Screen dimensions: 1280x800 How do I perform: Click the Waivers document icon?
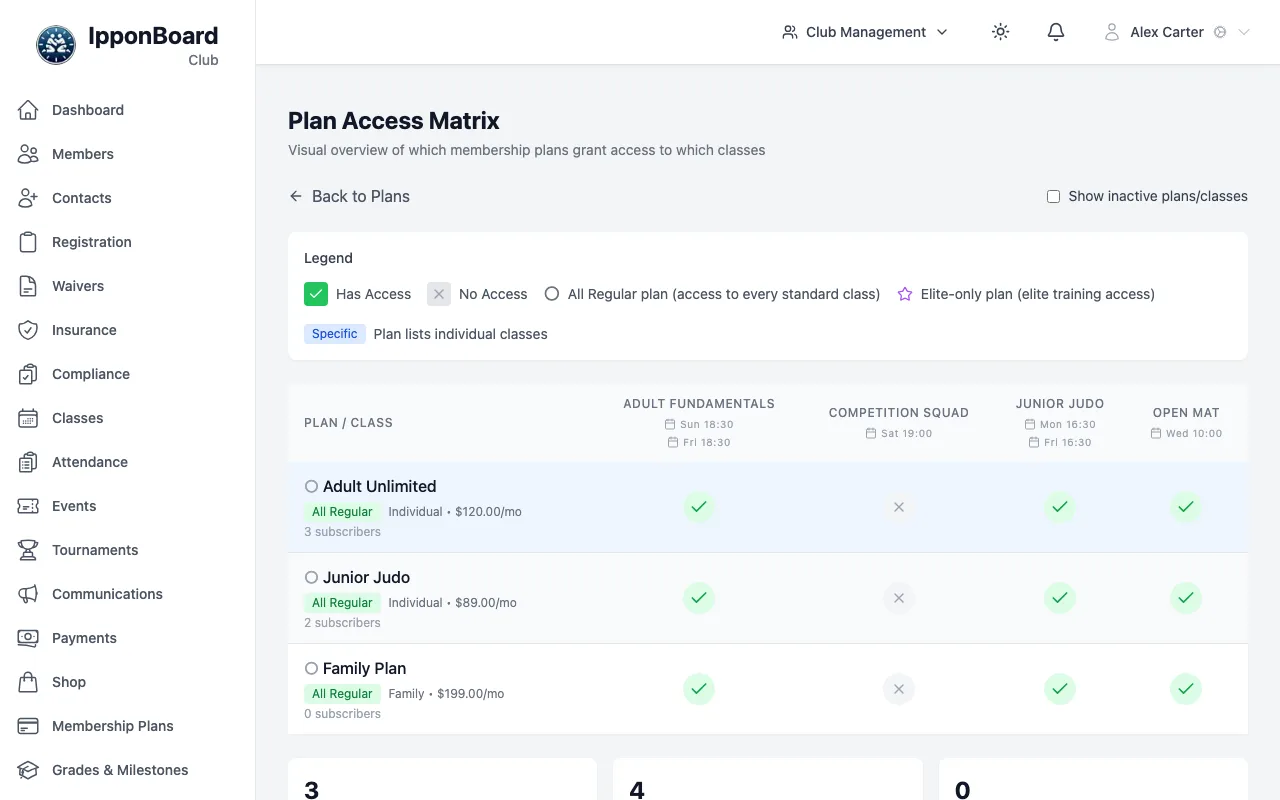click(x=28, y=286)
